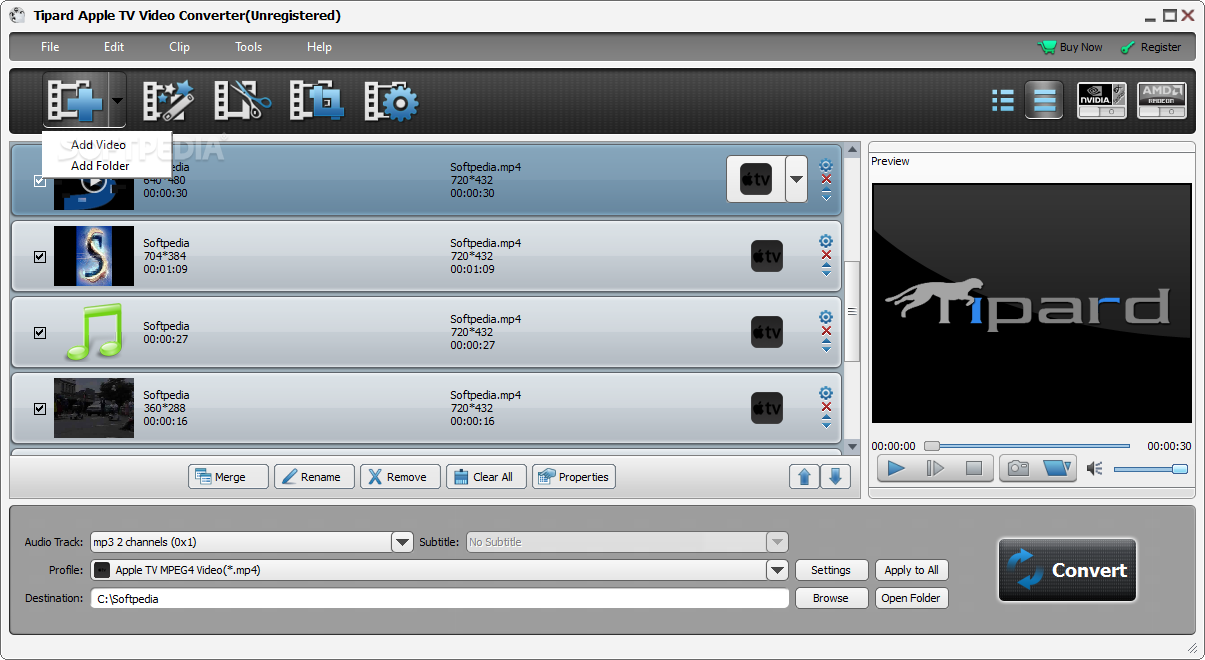Mute audio using the speaker icon
The height and width of the screenshot is (660, 1205).
[1095, 469]
